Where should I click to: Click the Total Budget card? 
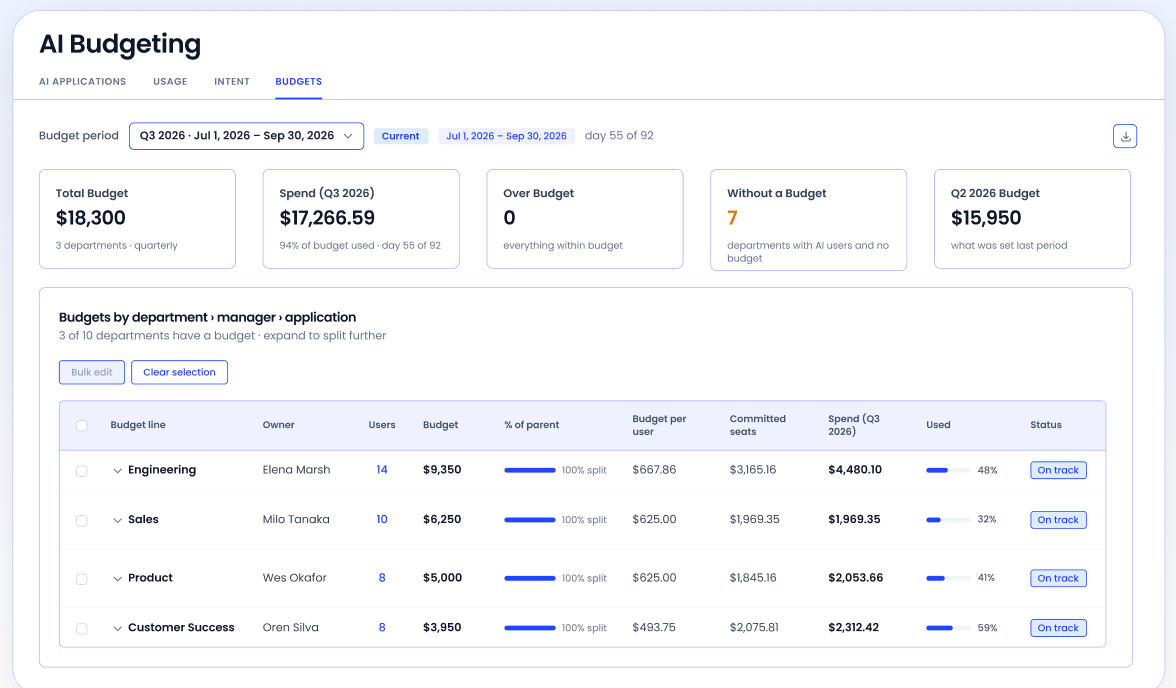tap(137, 218)
